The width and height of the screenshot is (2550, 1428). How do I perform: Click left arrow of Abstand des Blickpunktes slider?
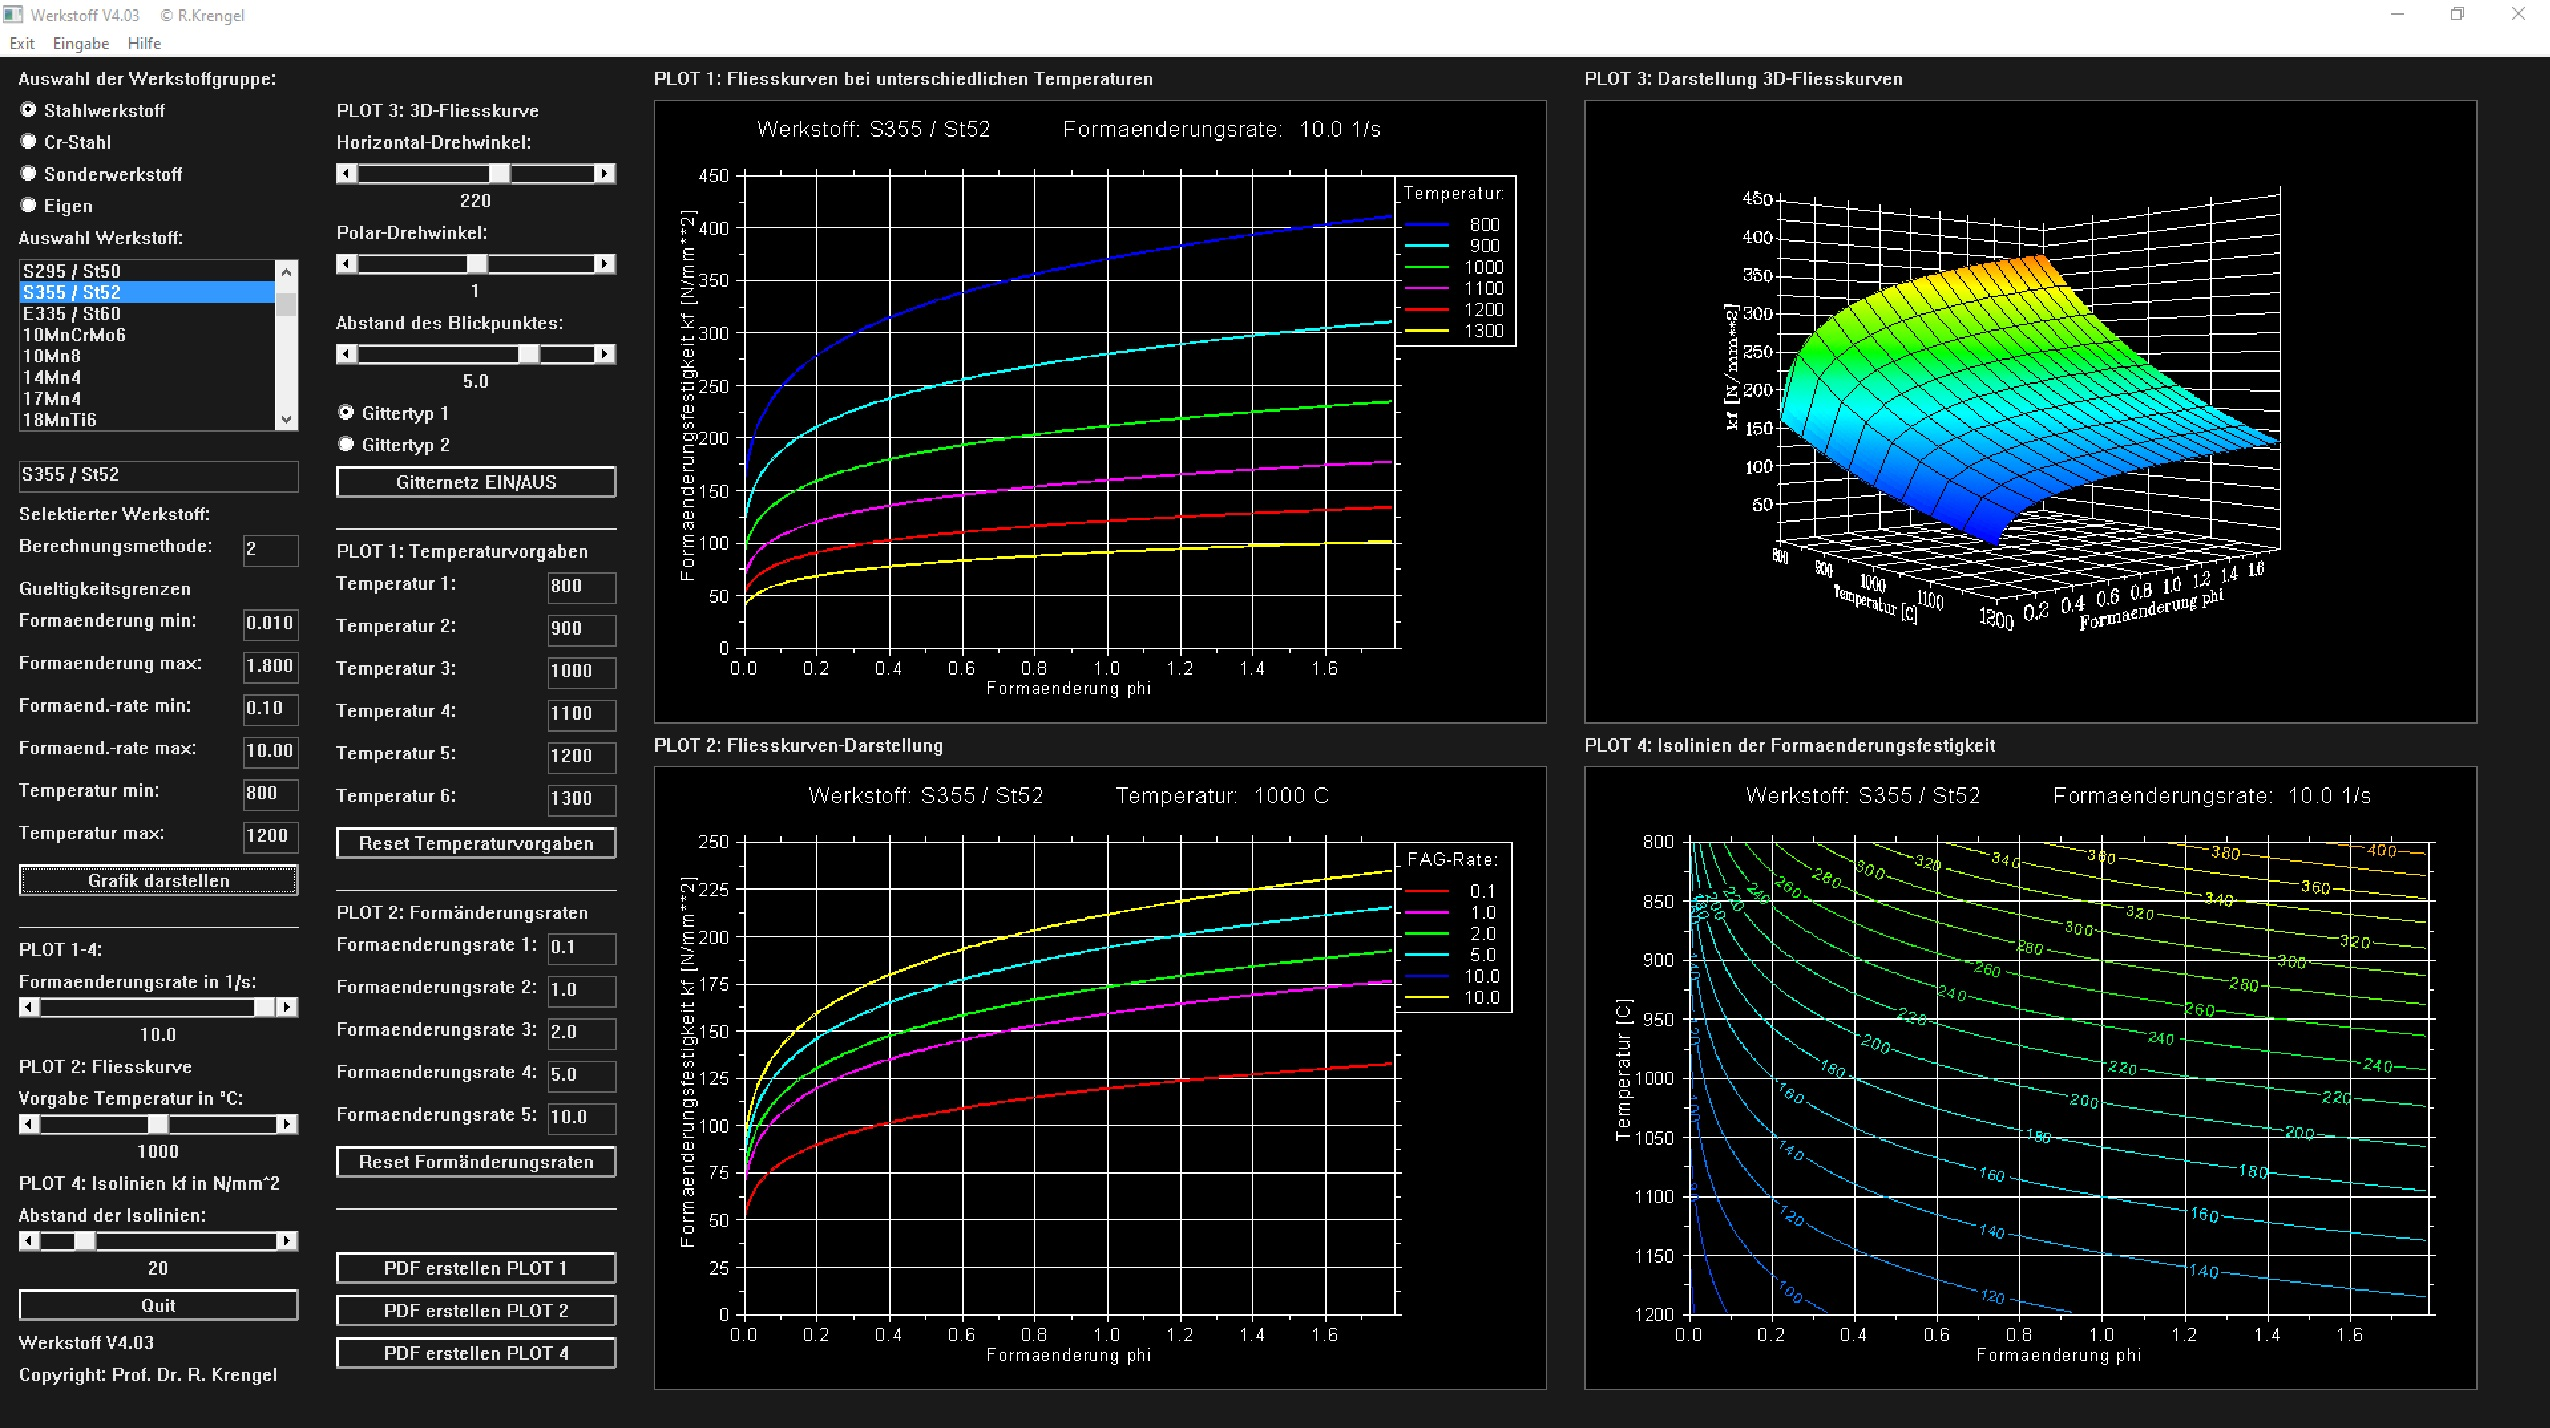pyautogui.click(x=346, y=354)
